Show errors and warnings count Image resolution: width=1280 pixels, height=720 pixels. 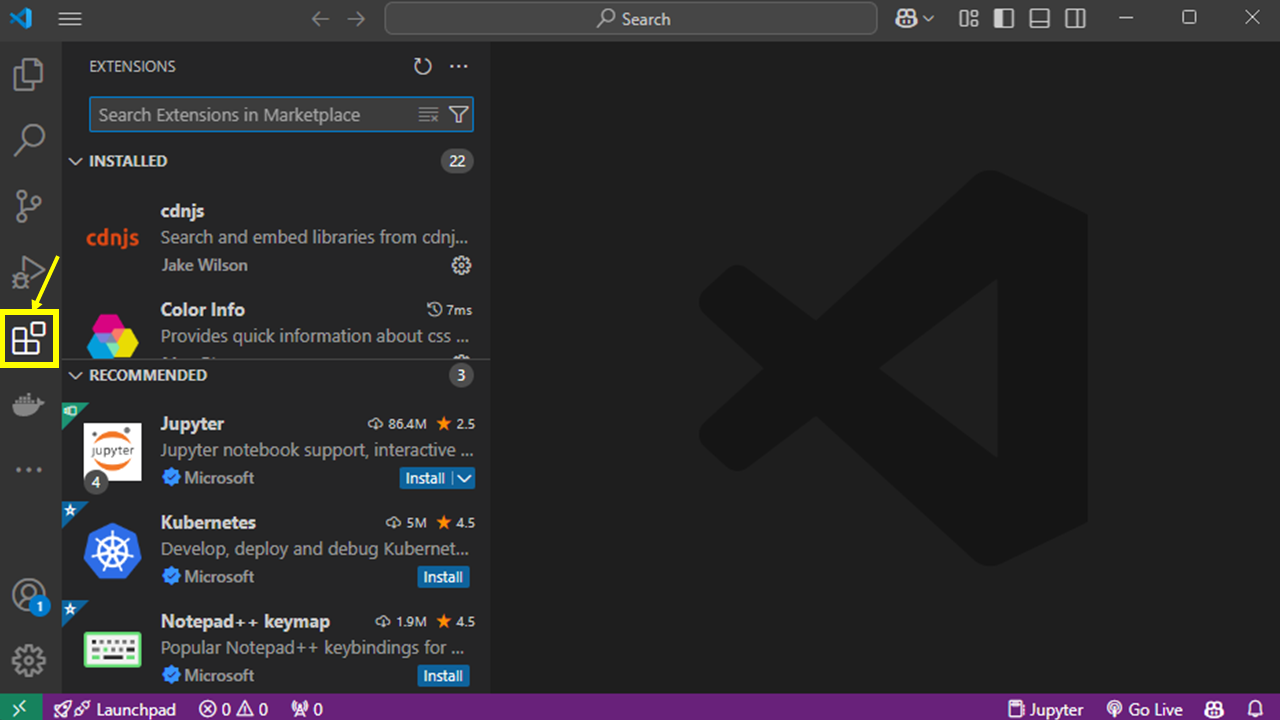(233, 708)
